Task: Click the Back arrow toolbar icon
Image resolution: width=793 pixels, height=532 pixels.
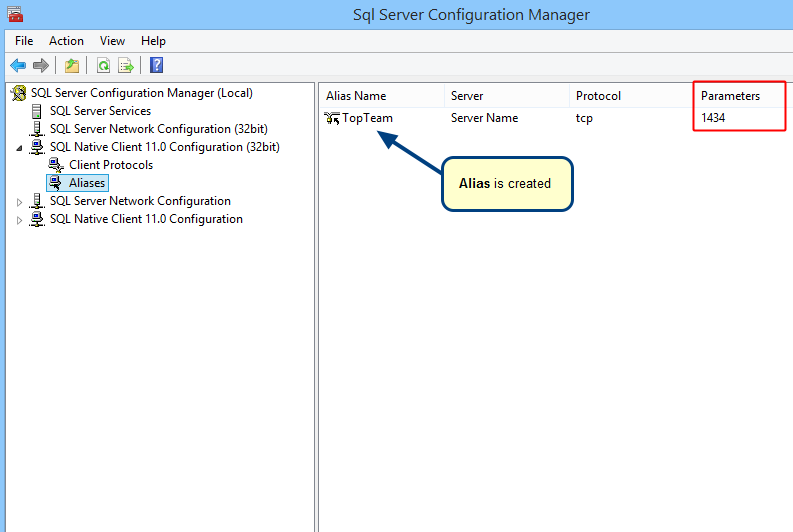Action: coord(18,66)
